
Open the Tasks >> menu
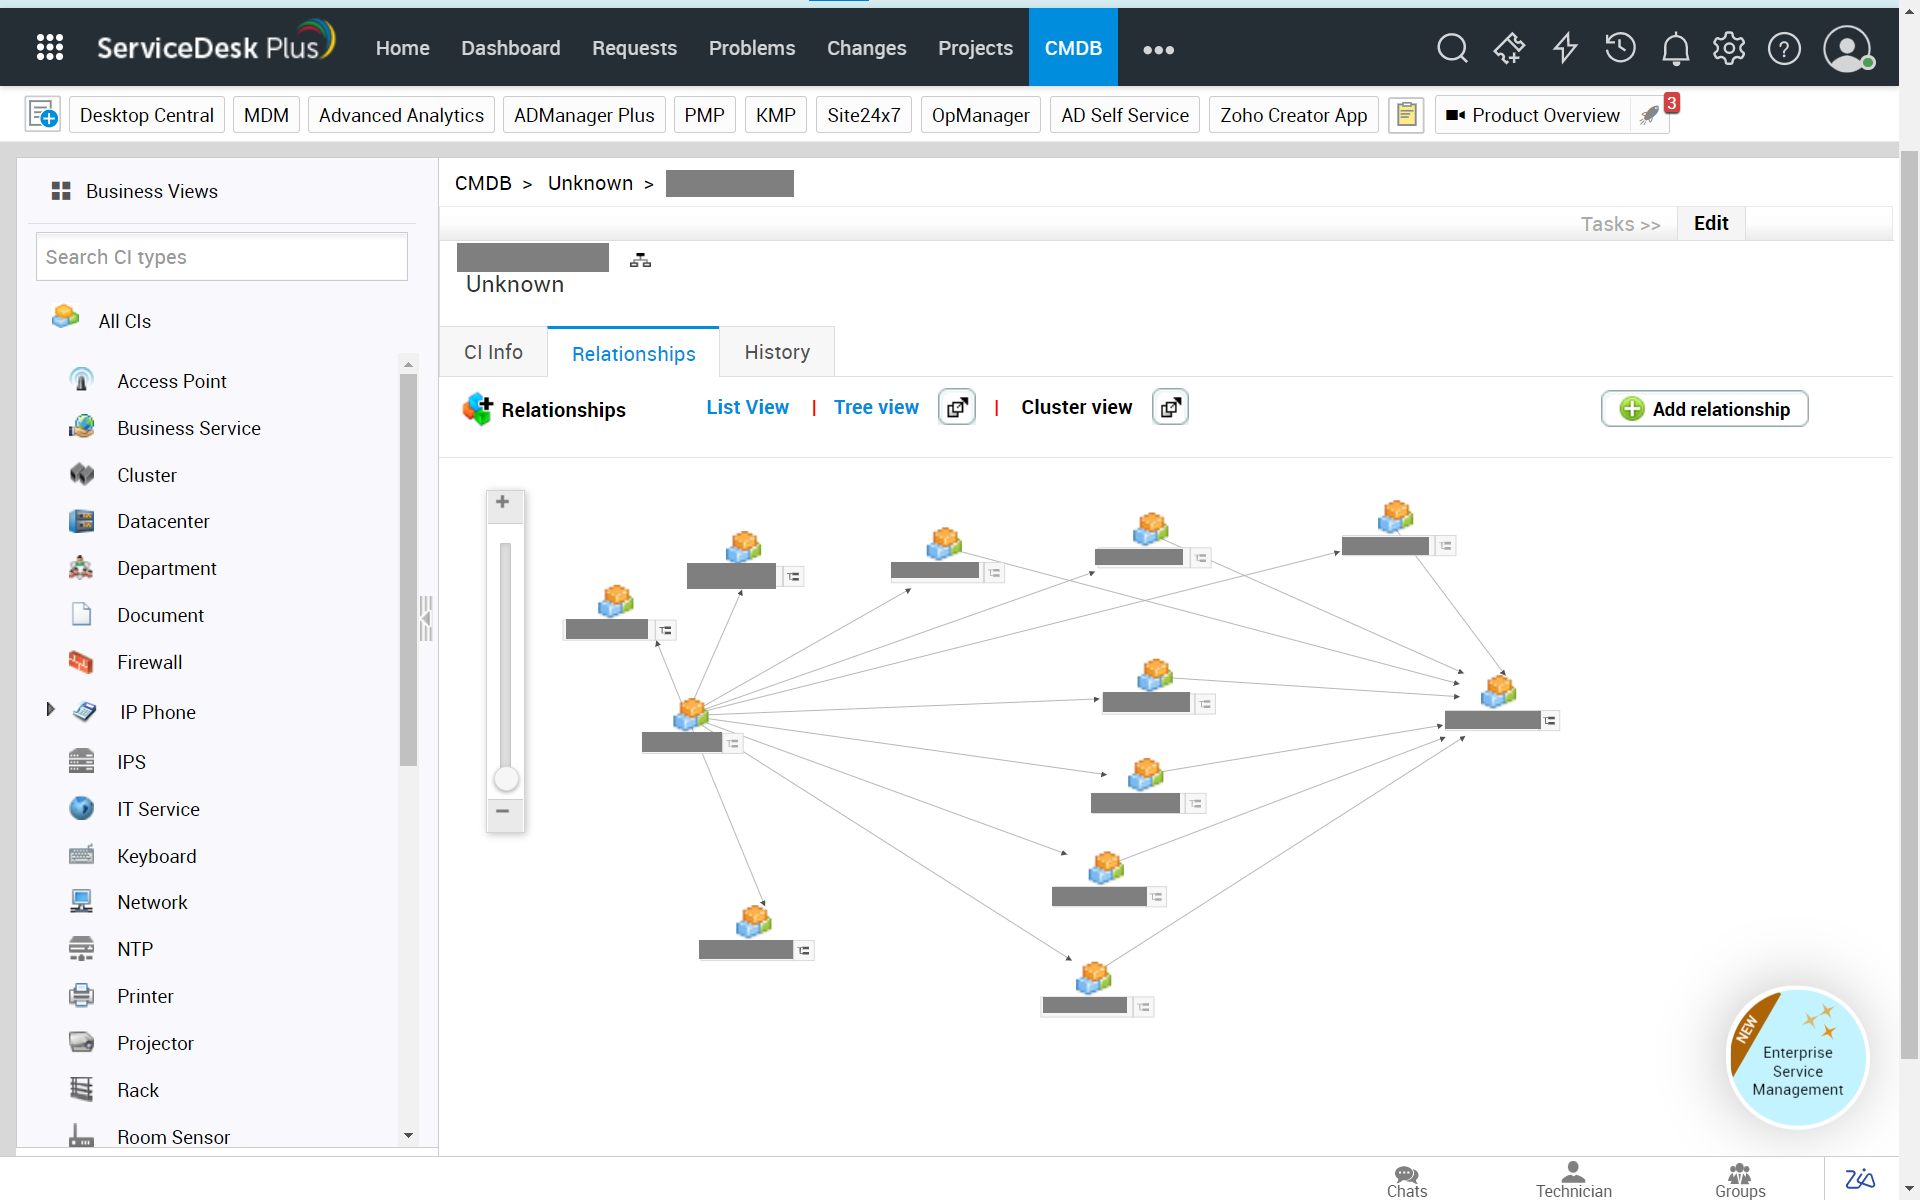(1620, 224)
